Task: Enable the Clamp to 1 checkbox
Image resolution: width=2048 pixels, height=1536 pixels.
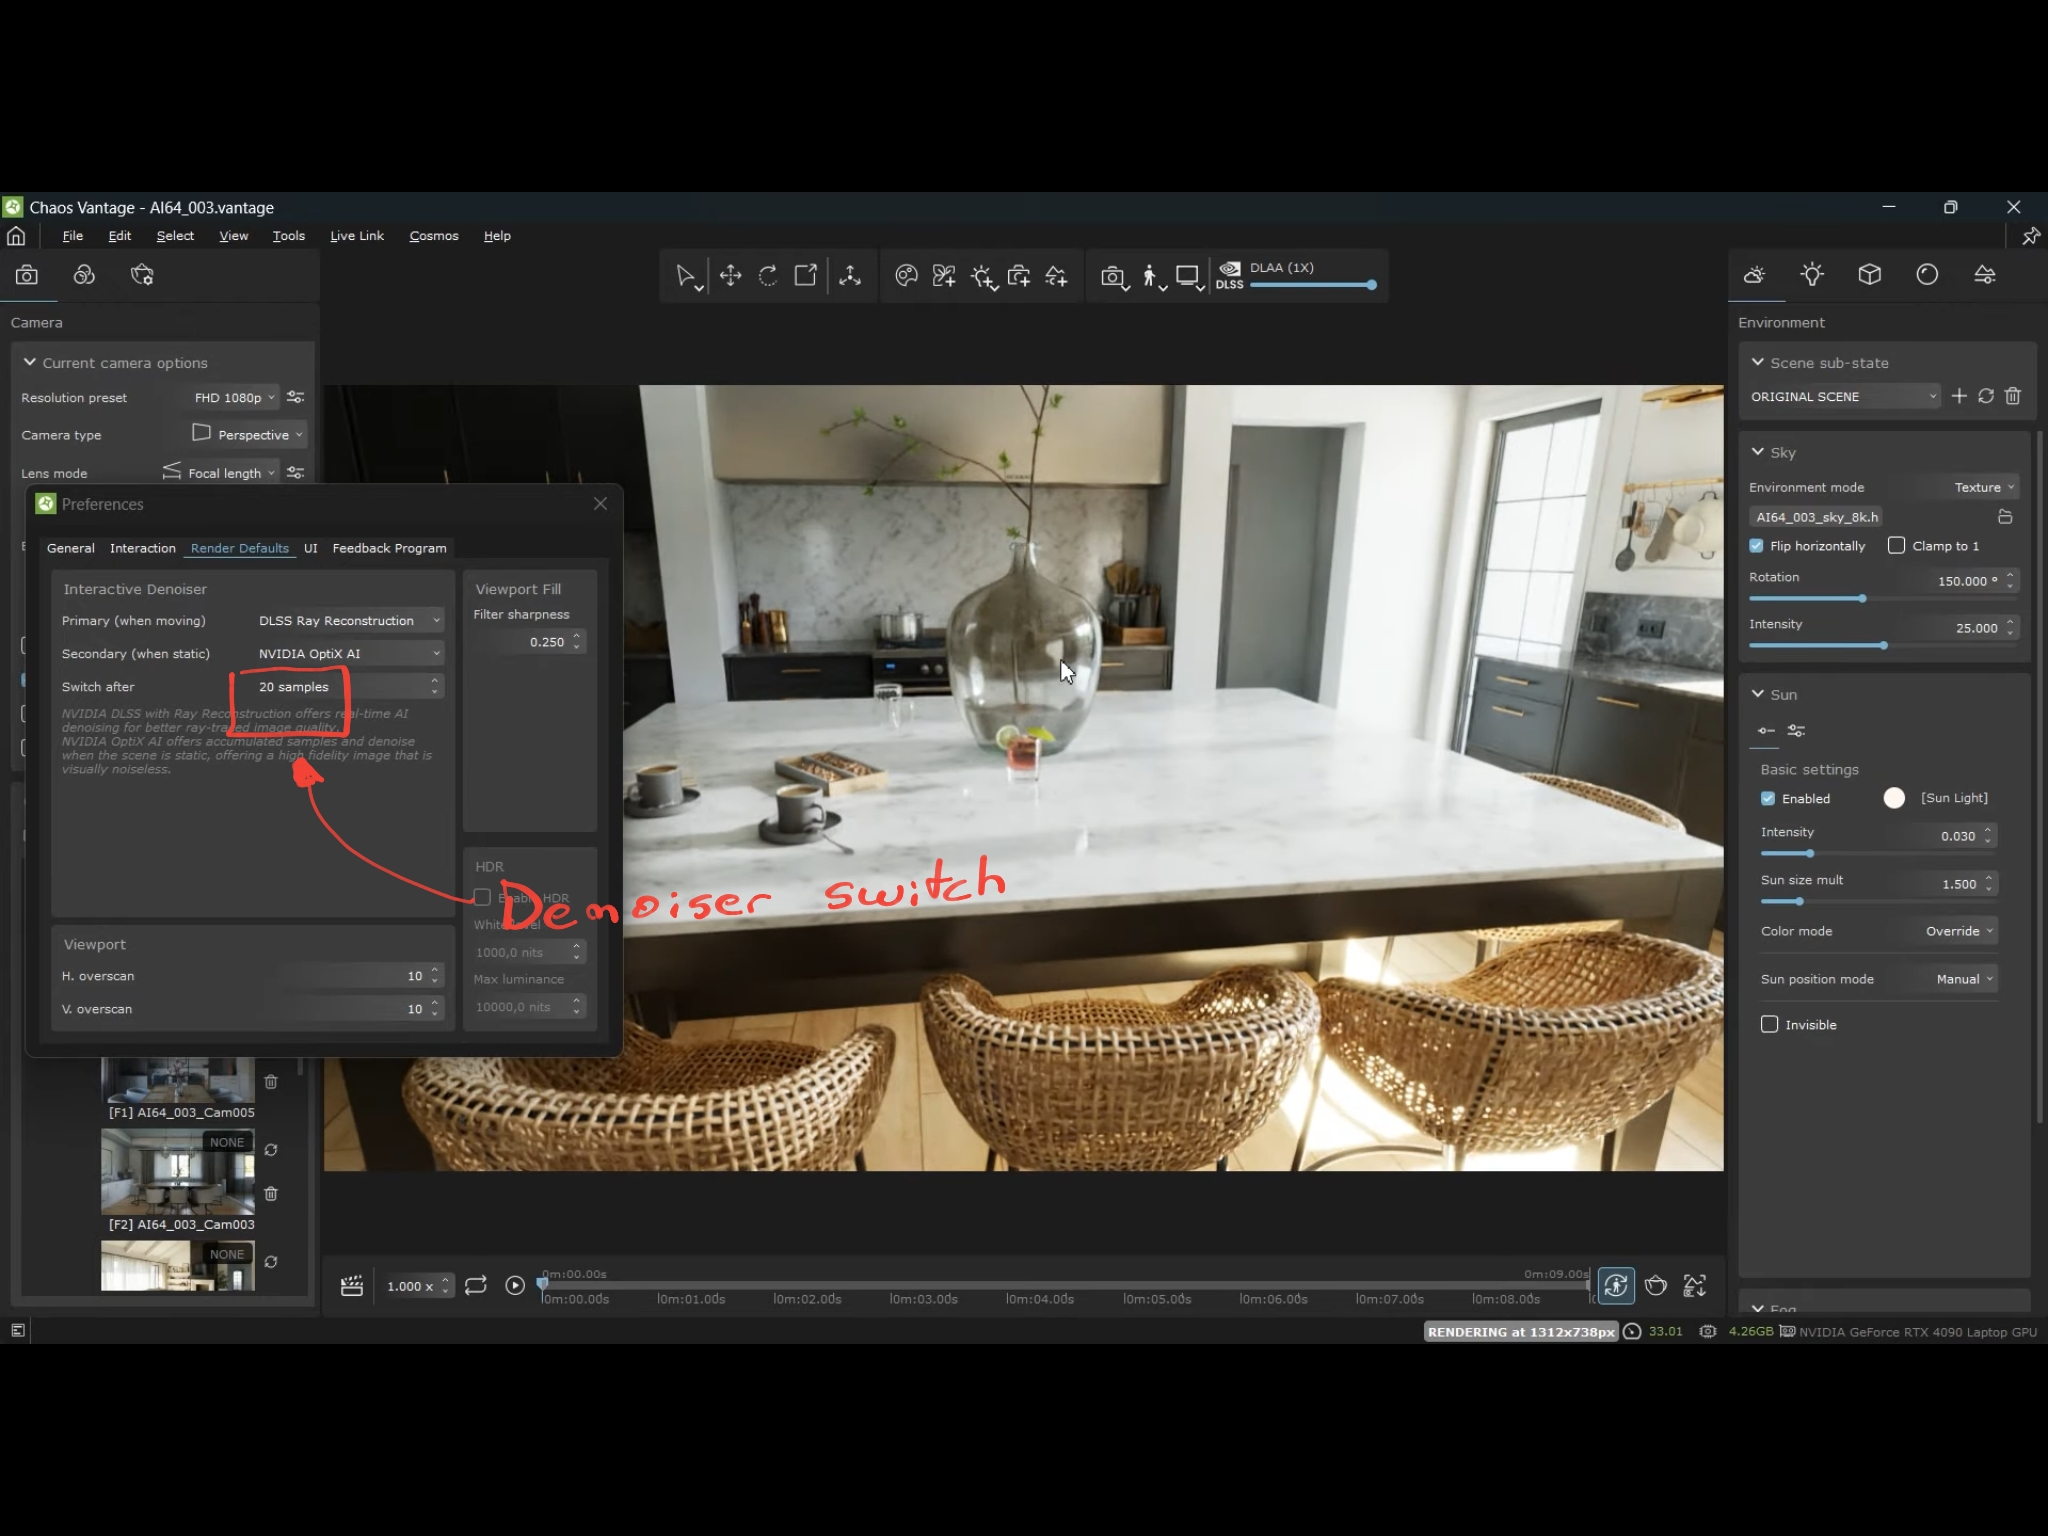Action: 1896,546
